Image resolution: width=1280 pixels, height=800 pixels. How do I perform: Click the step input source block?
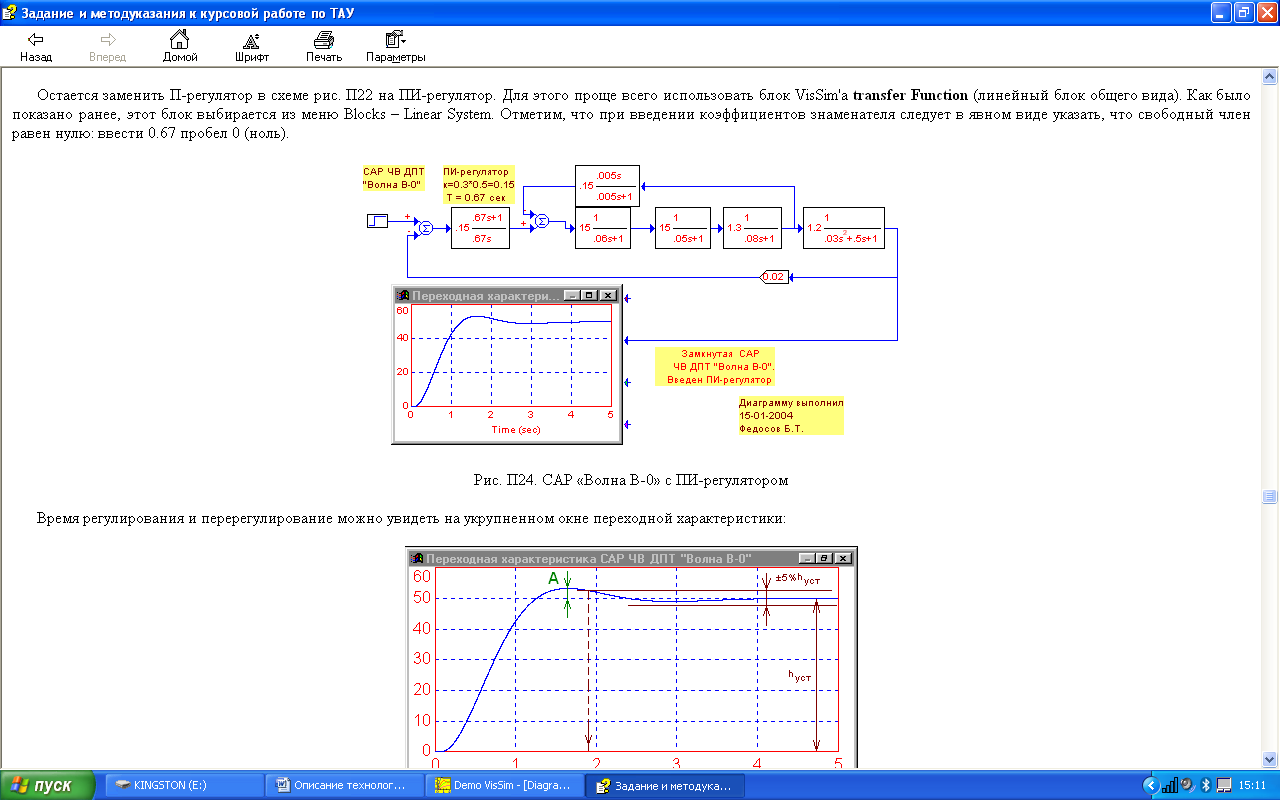(377, 221)
